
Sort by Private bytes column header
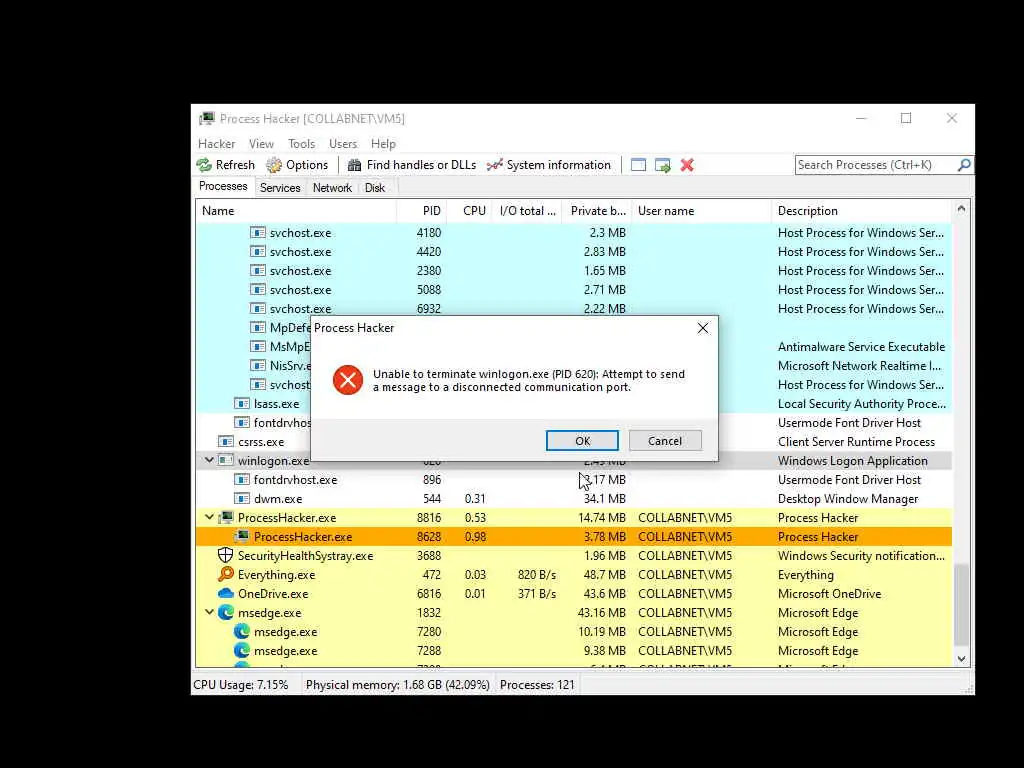tap(597, 211)
